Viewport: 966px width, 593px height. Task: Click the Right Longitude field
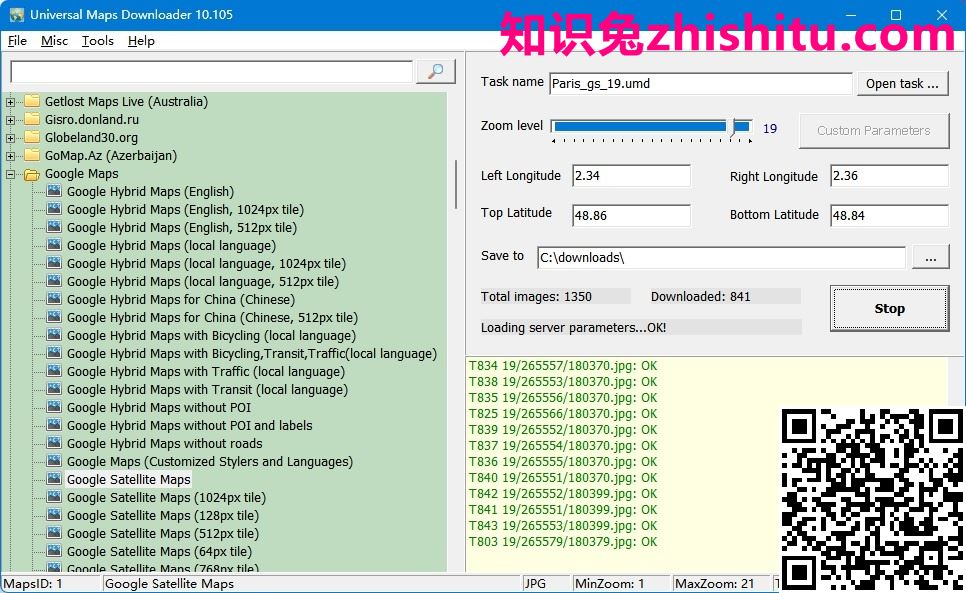click(889, 176)
